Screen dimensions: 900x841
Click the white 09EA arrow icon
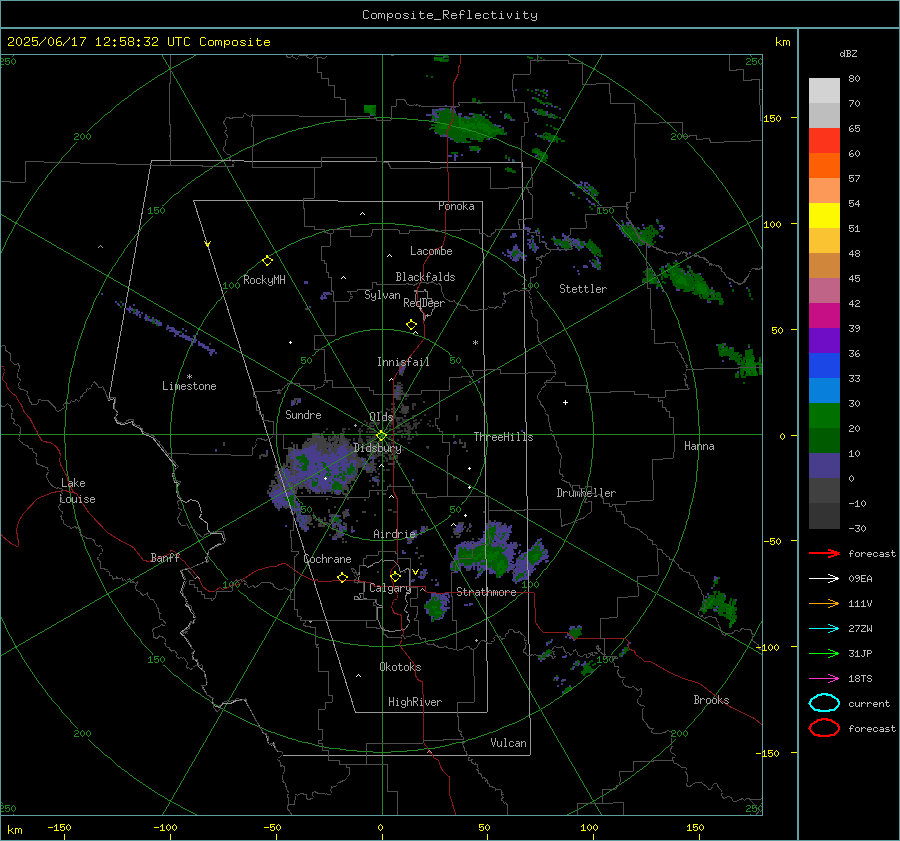[x=824, y=579]
